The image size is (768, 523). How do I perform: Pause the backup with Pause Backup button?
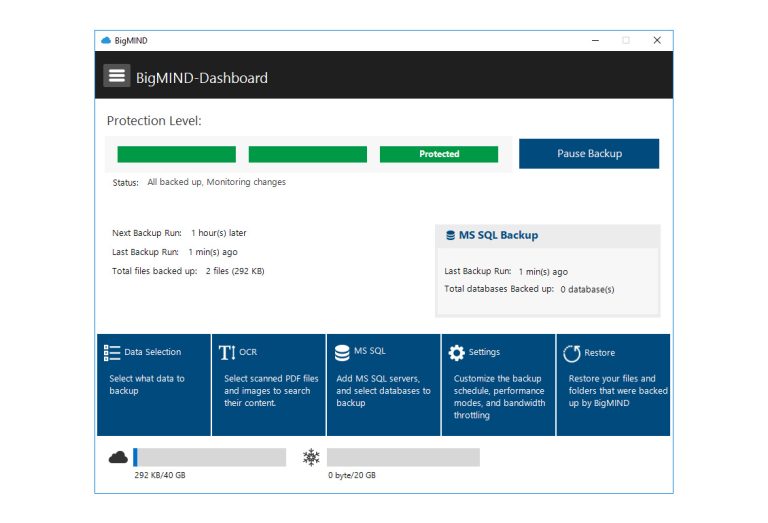589,154
